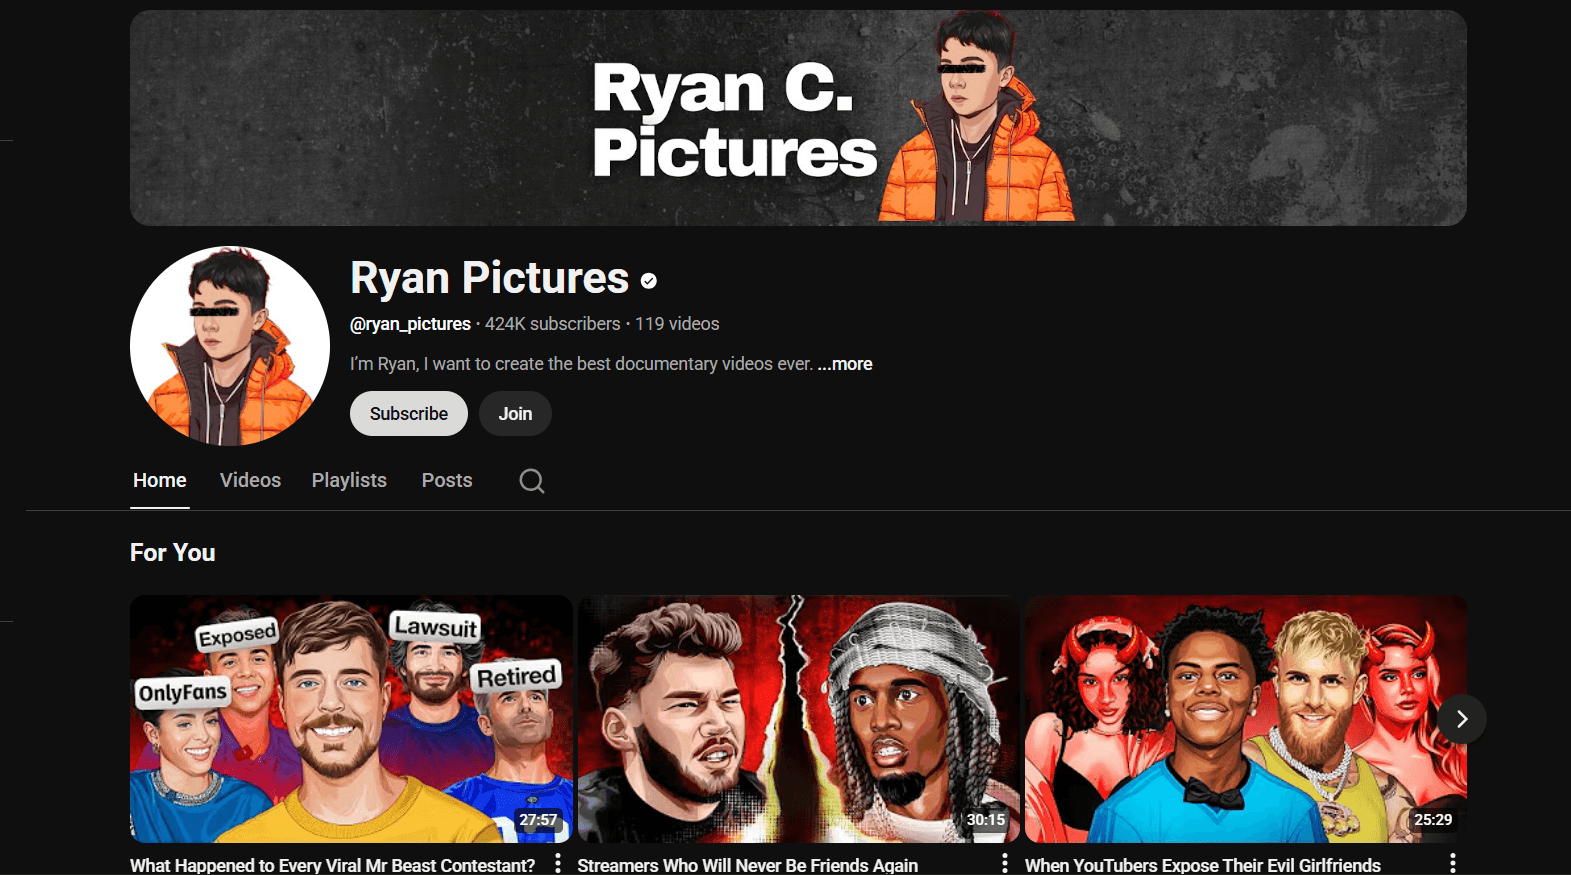Open title 'What Happened to Every Viral Mr Beast Contestant?'
This screenshot has height=875, width=1571.
click(x=332, y=865)
